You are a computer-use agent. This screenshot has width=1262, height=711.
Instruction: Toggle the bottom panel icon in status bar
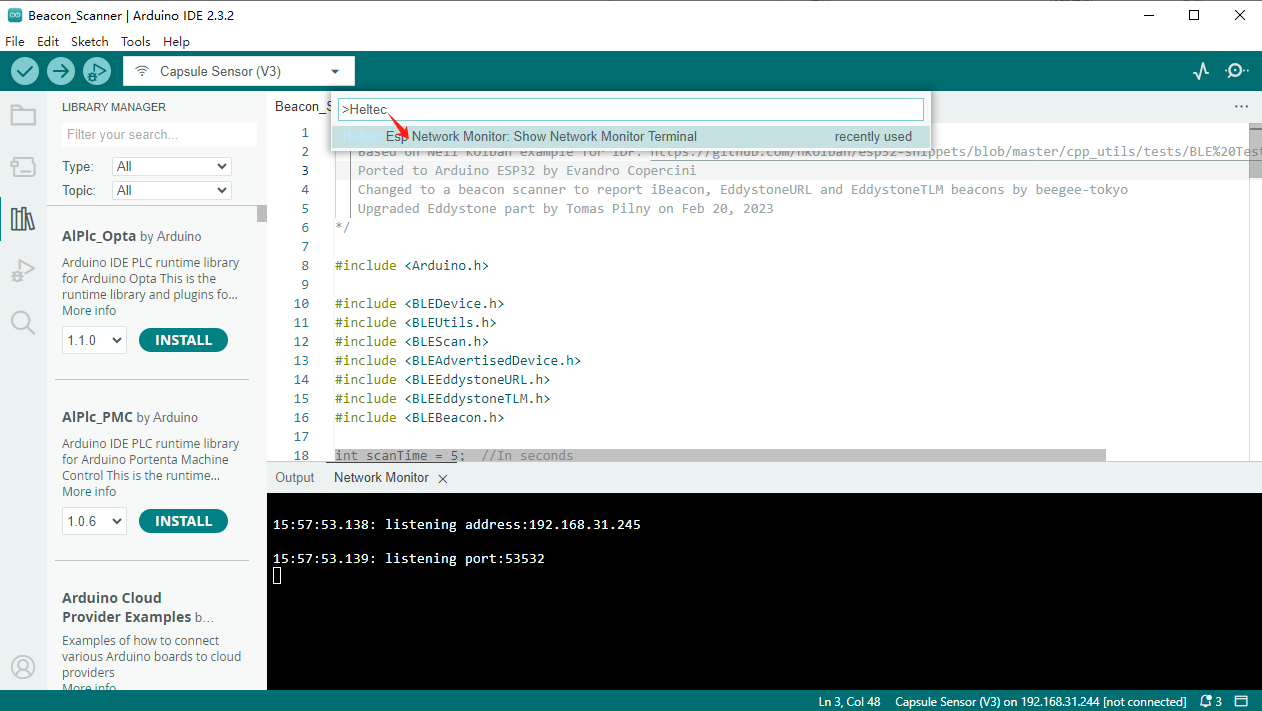tap(1242, 701)
